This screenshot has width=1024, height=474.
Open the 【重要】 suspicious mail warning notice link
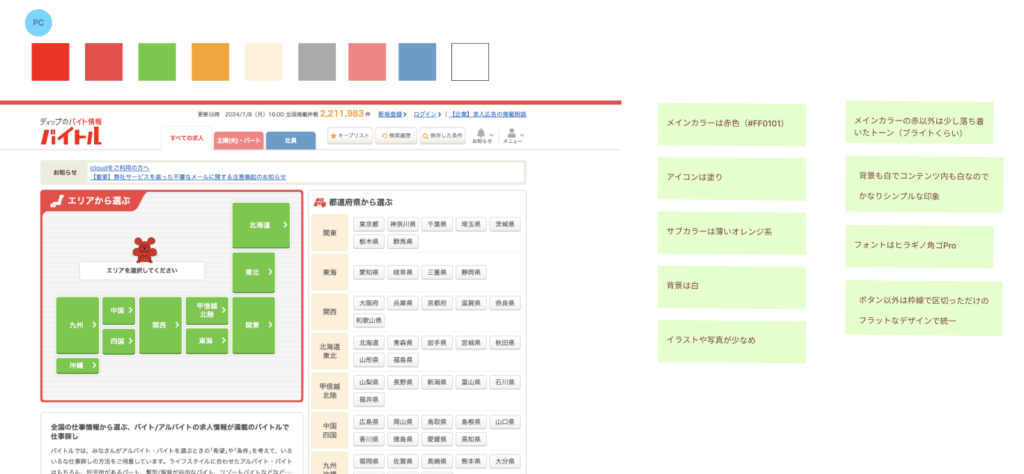(x=187, y=177)
